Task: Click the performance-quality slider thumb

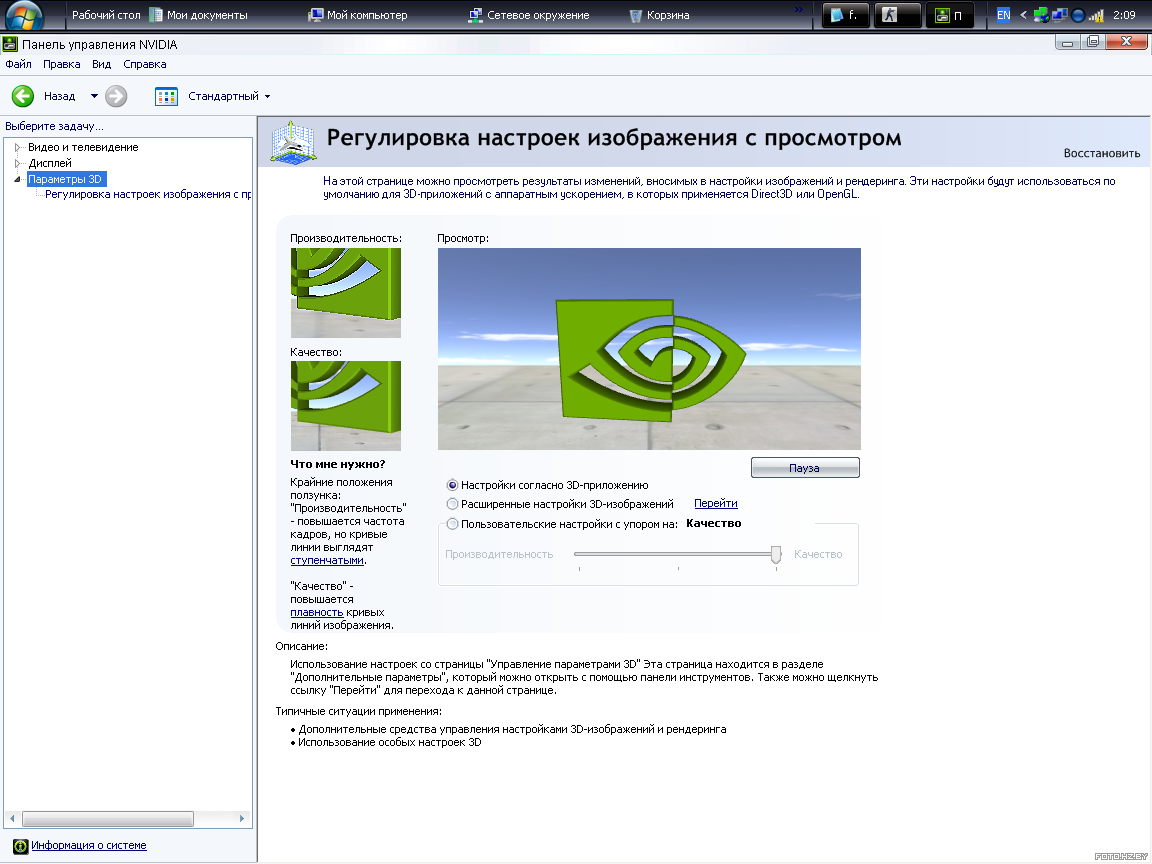Action: [x=776, y=555]
